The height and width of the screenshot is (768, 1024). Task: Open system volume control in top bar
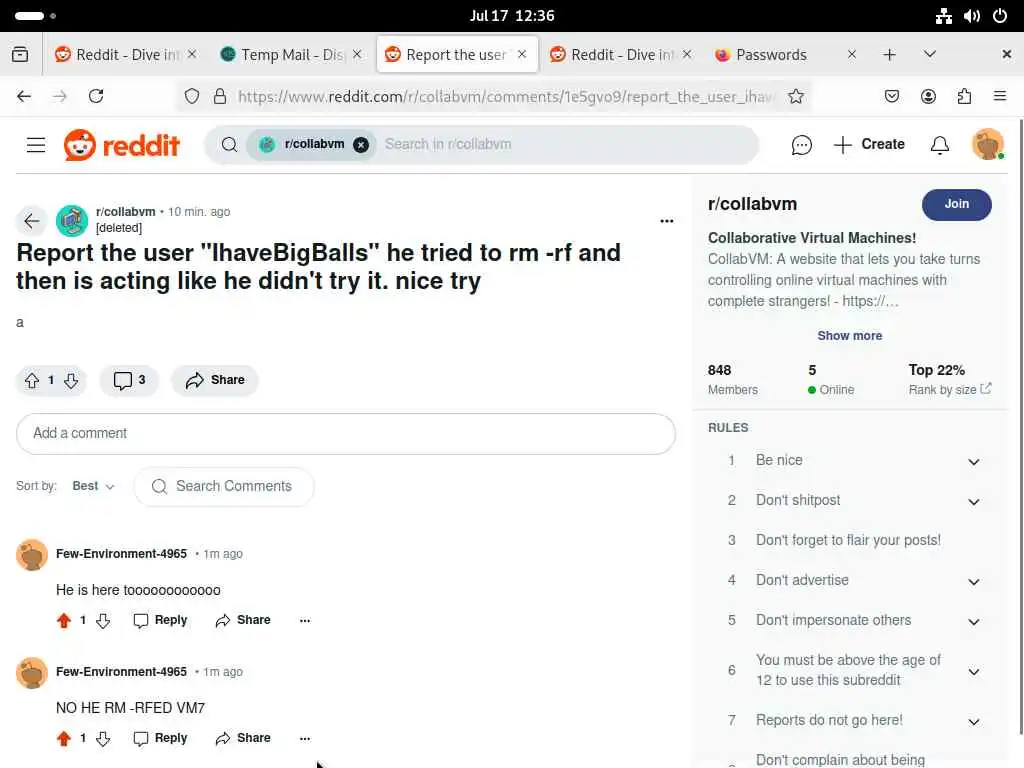point(971,16)
